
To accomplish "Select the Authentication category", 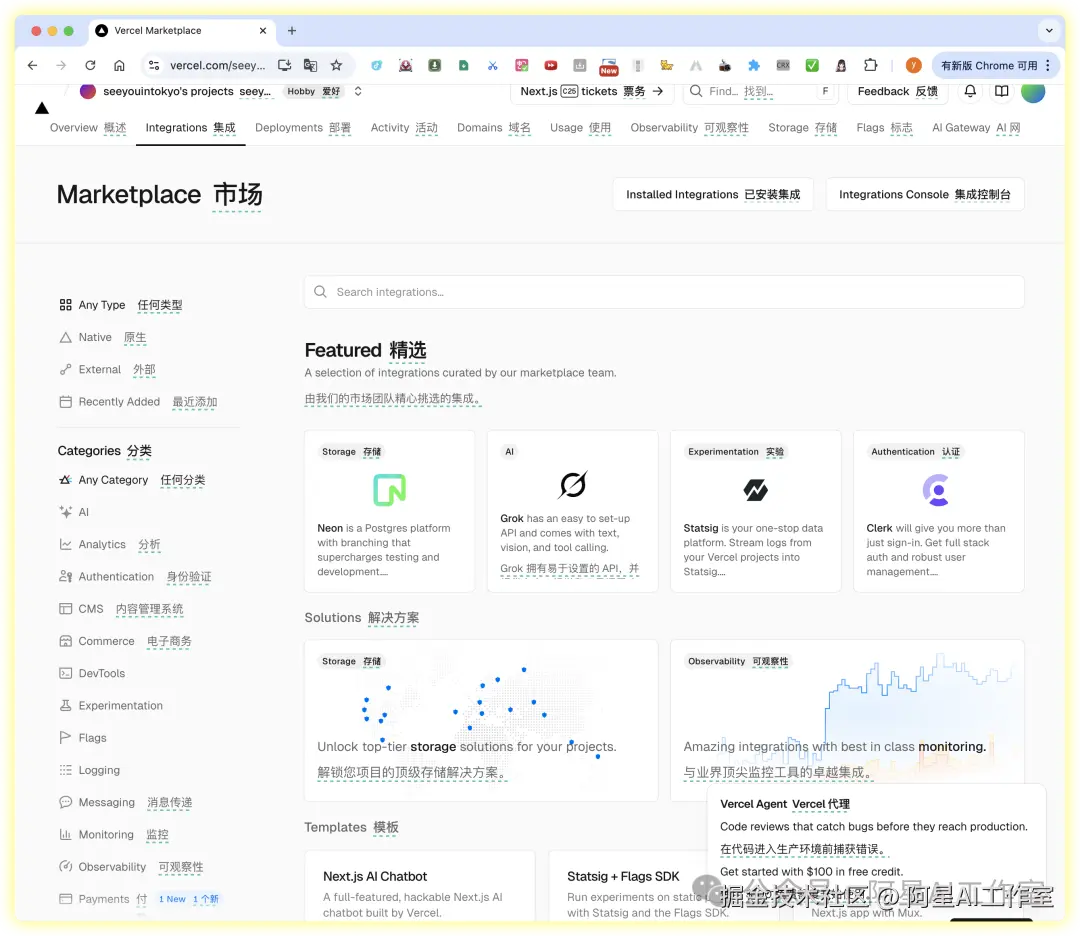I will coord(135,577).
